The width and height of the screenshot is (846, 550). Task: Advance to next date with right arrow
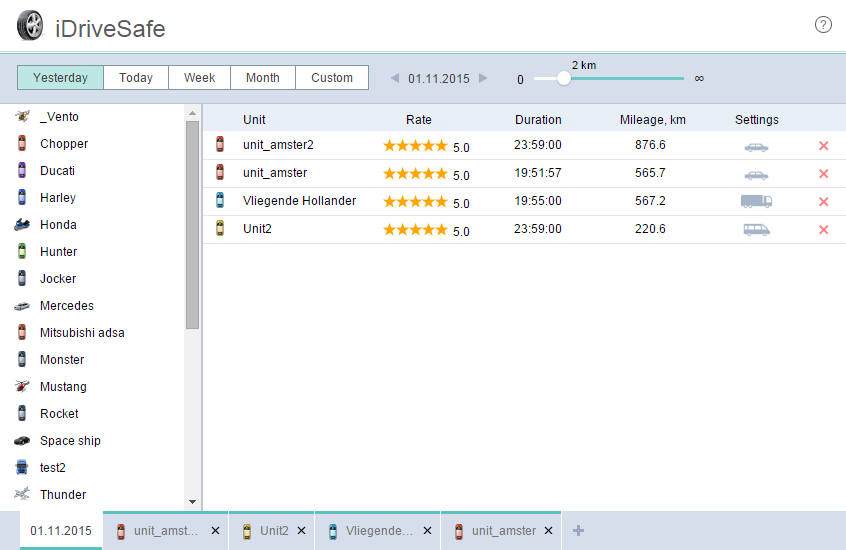[484, 78]
